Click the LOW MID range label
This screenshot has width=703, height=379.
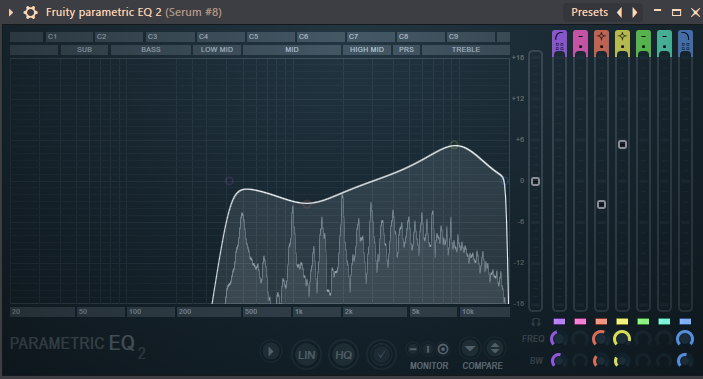(x=217, y=50)
